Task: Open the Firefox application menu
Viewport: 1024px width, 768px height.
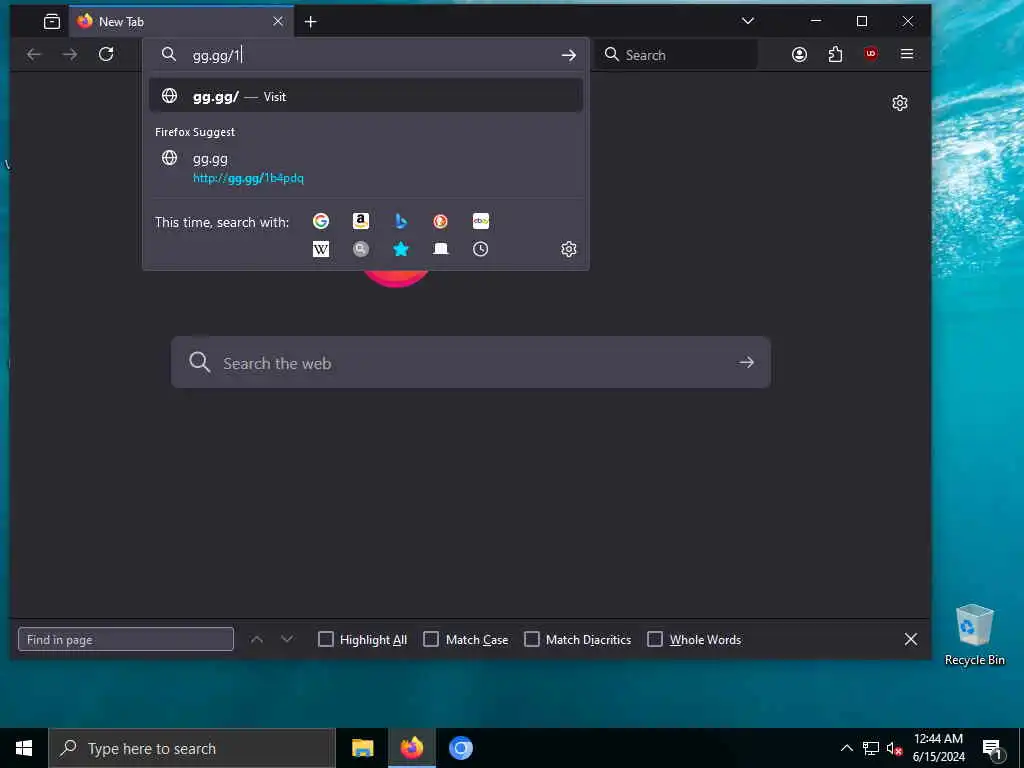Action: coord(906,54)
